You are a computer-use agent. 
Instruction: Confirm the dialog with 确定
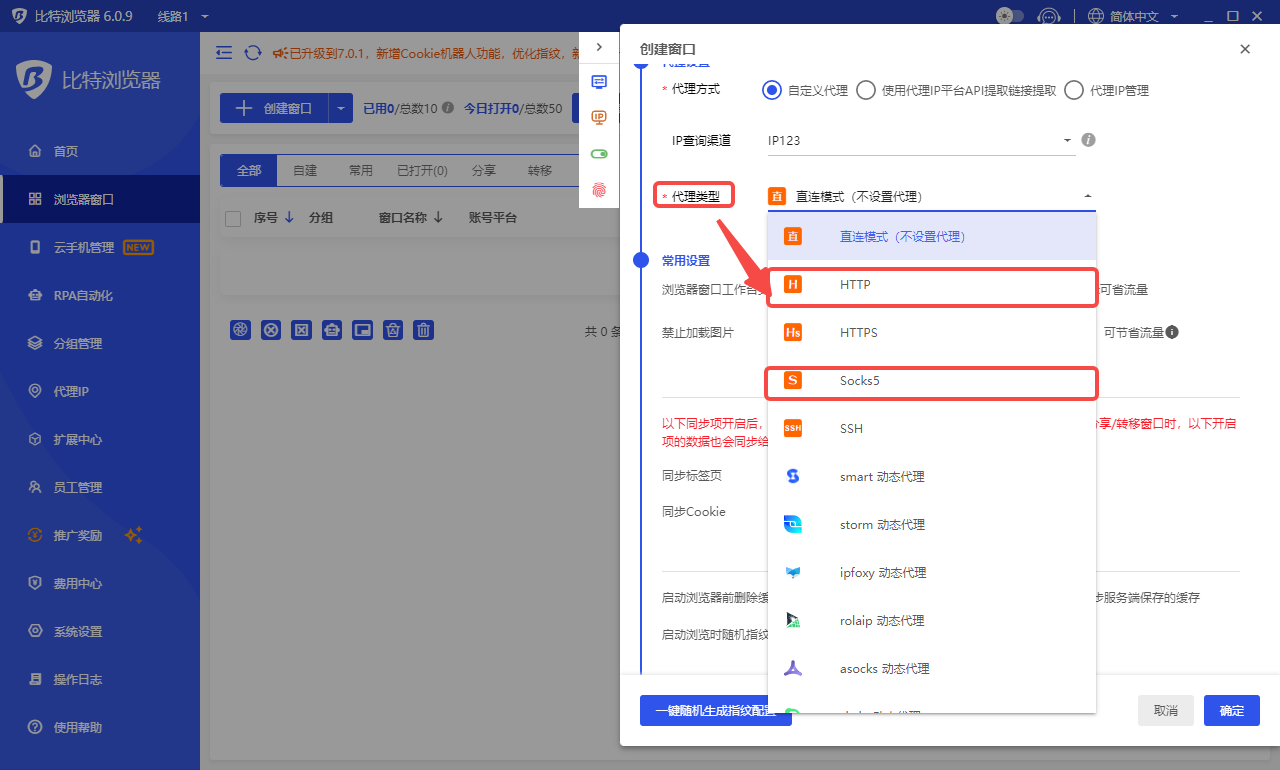[1232, 711]
